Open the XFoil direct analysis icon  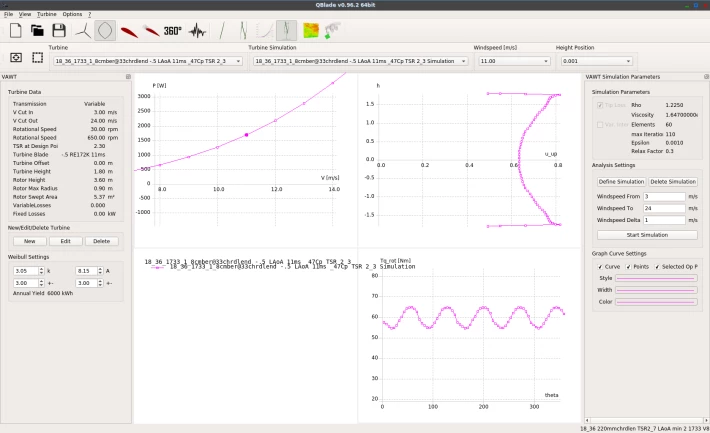click(x=151, y=31)
